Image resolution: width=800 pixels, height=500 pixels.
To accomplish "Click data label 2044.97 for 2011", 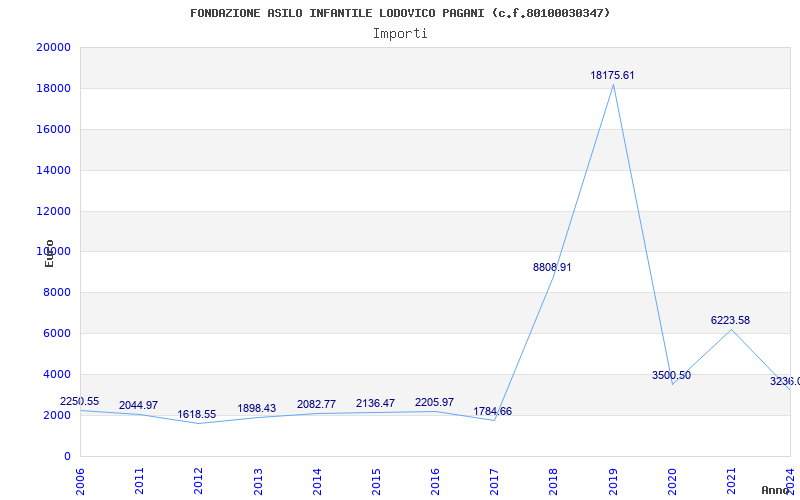I will [x=138, y=406].
